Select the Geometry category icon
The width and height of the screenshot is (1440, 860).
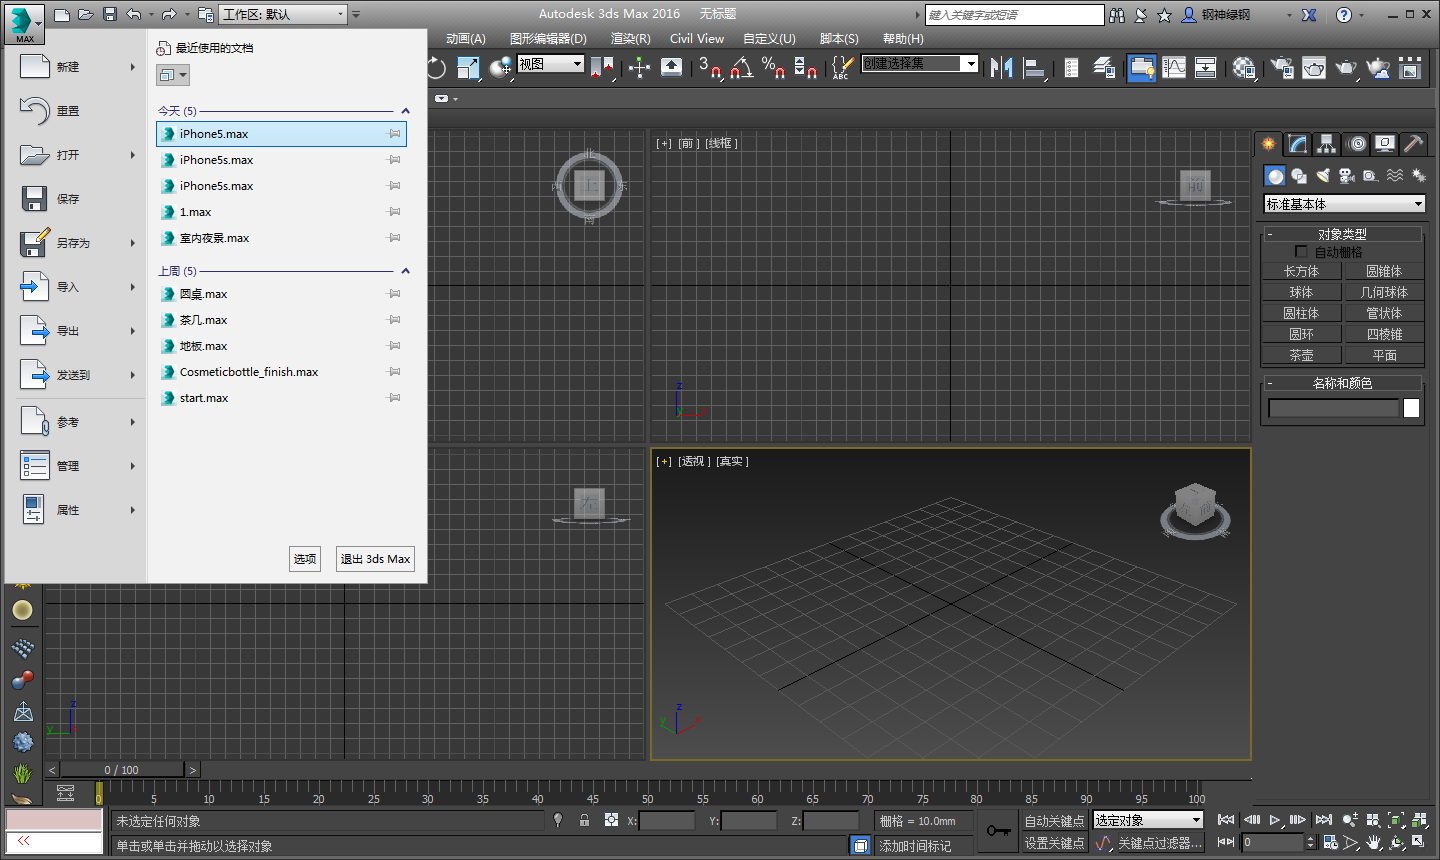(x=1275, y=176)
